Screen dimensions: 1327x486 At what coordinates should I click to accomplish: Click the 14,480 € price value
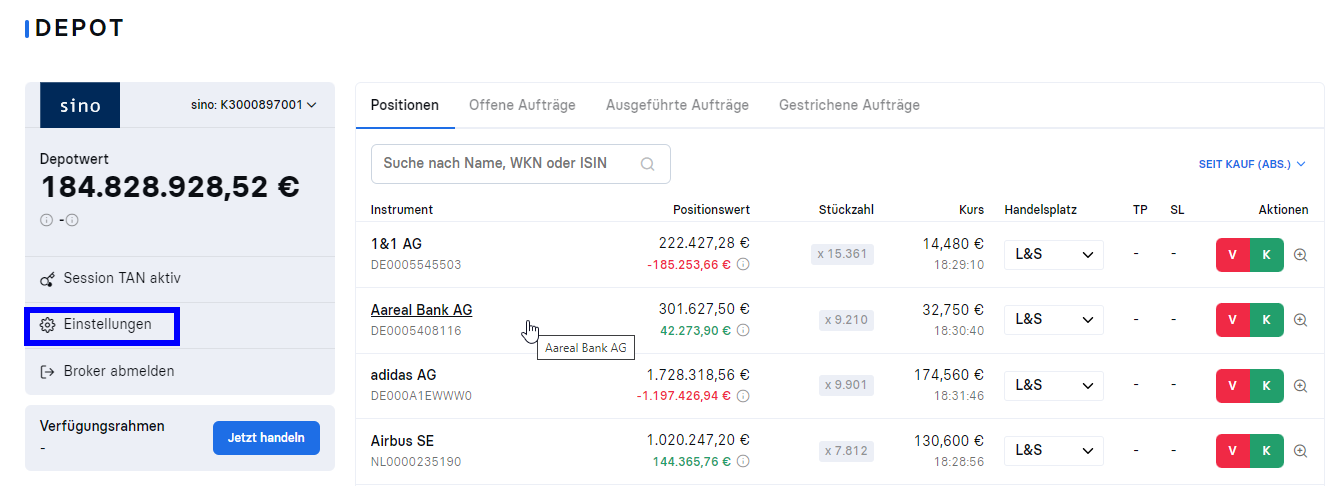(x=953, y=244)
